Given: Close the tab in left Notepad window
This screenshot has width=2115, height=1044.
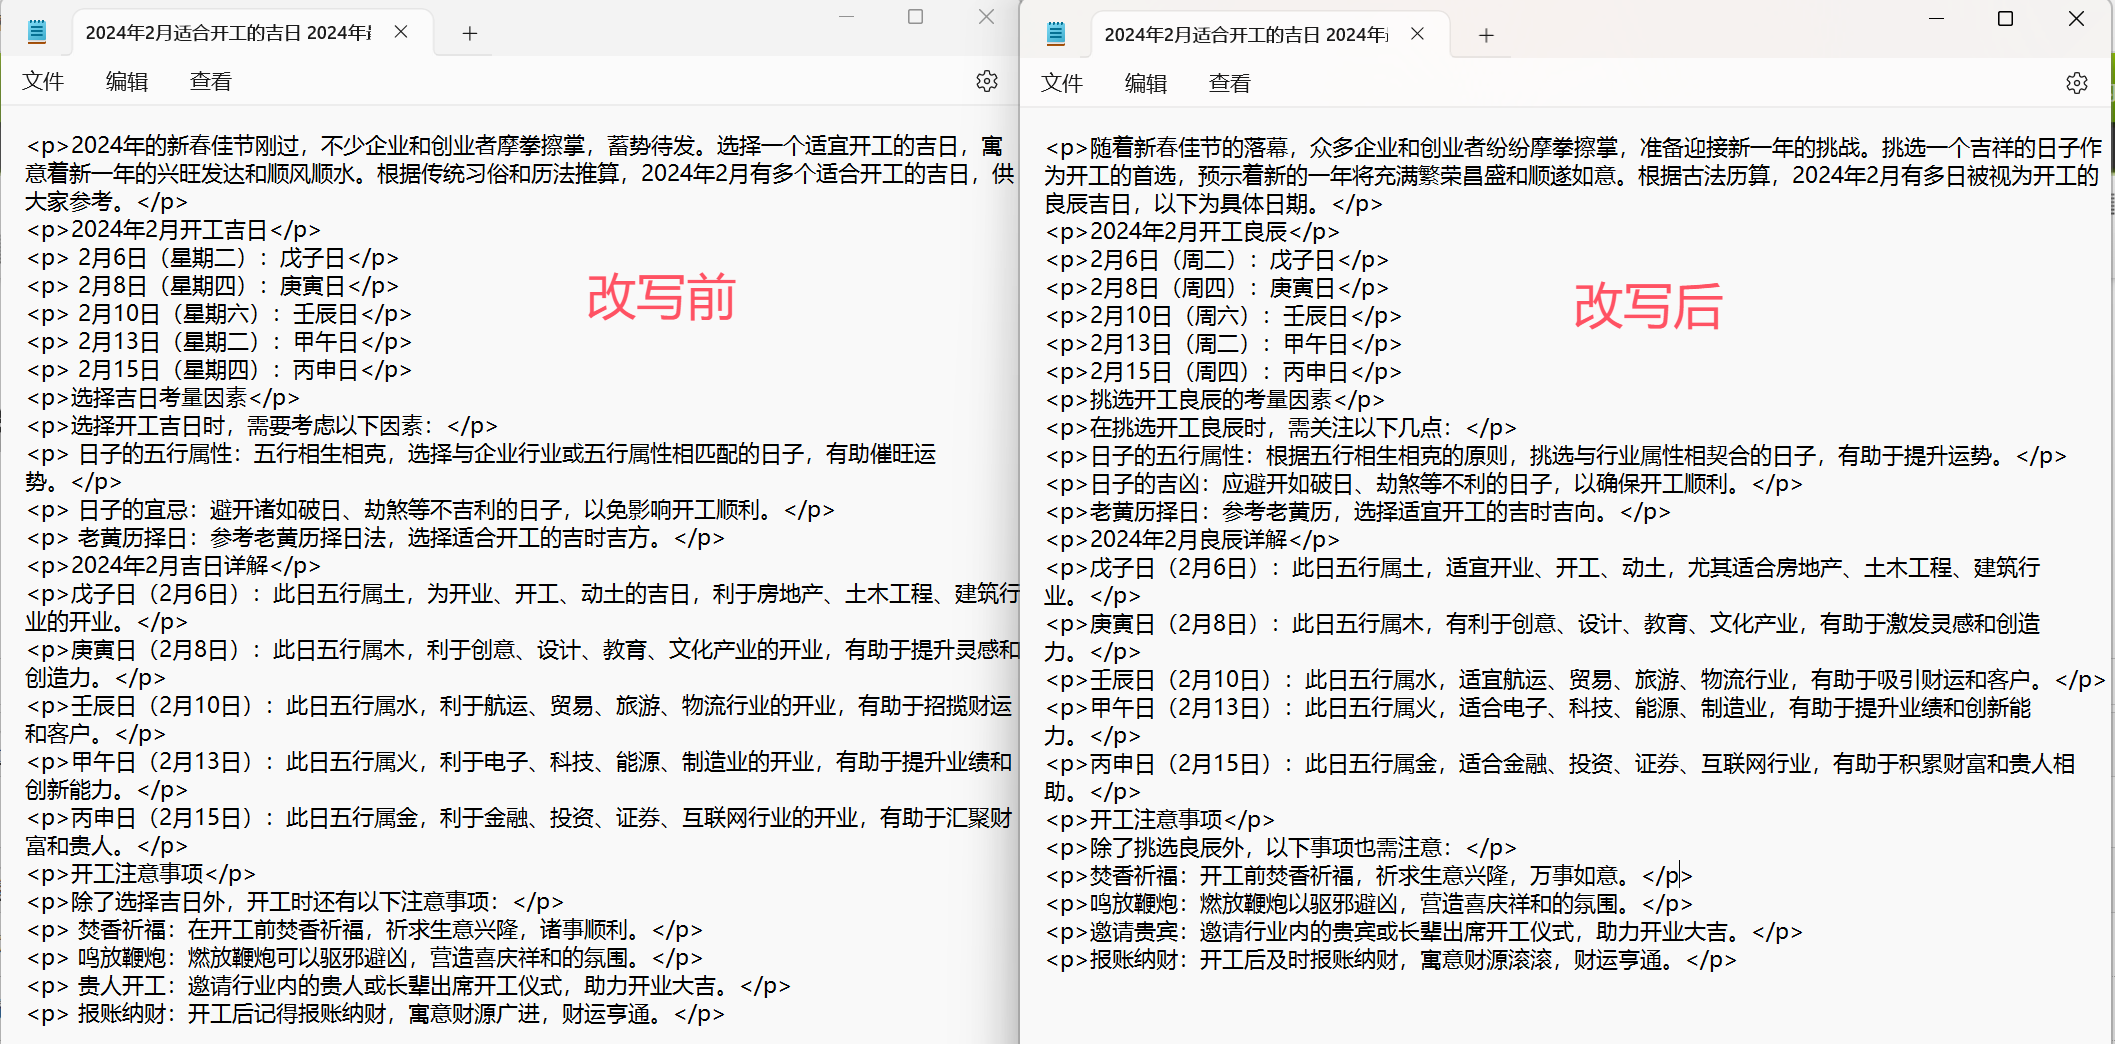Looking at the screenshot, I should (x=401, y=32).
